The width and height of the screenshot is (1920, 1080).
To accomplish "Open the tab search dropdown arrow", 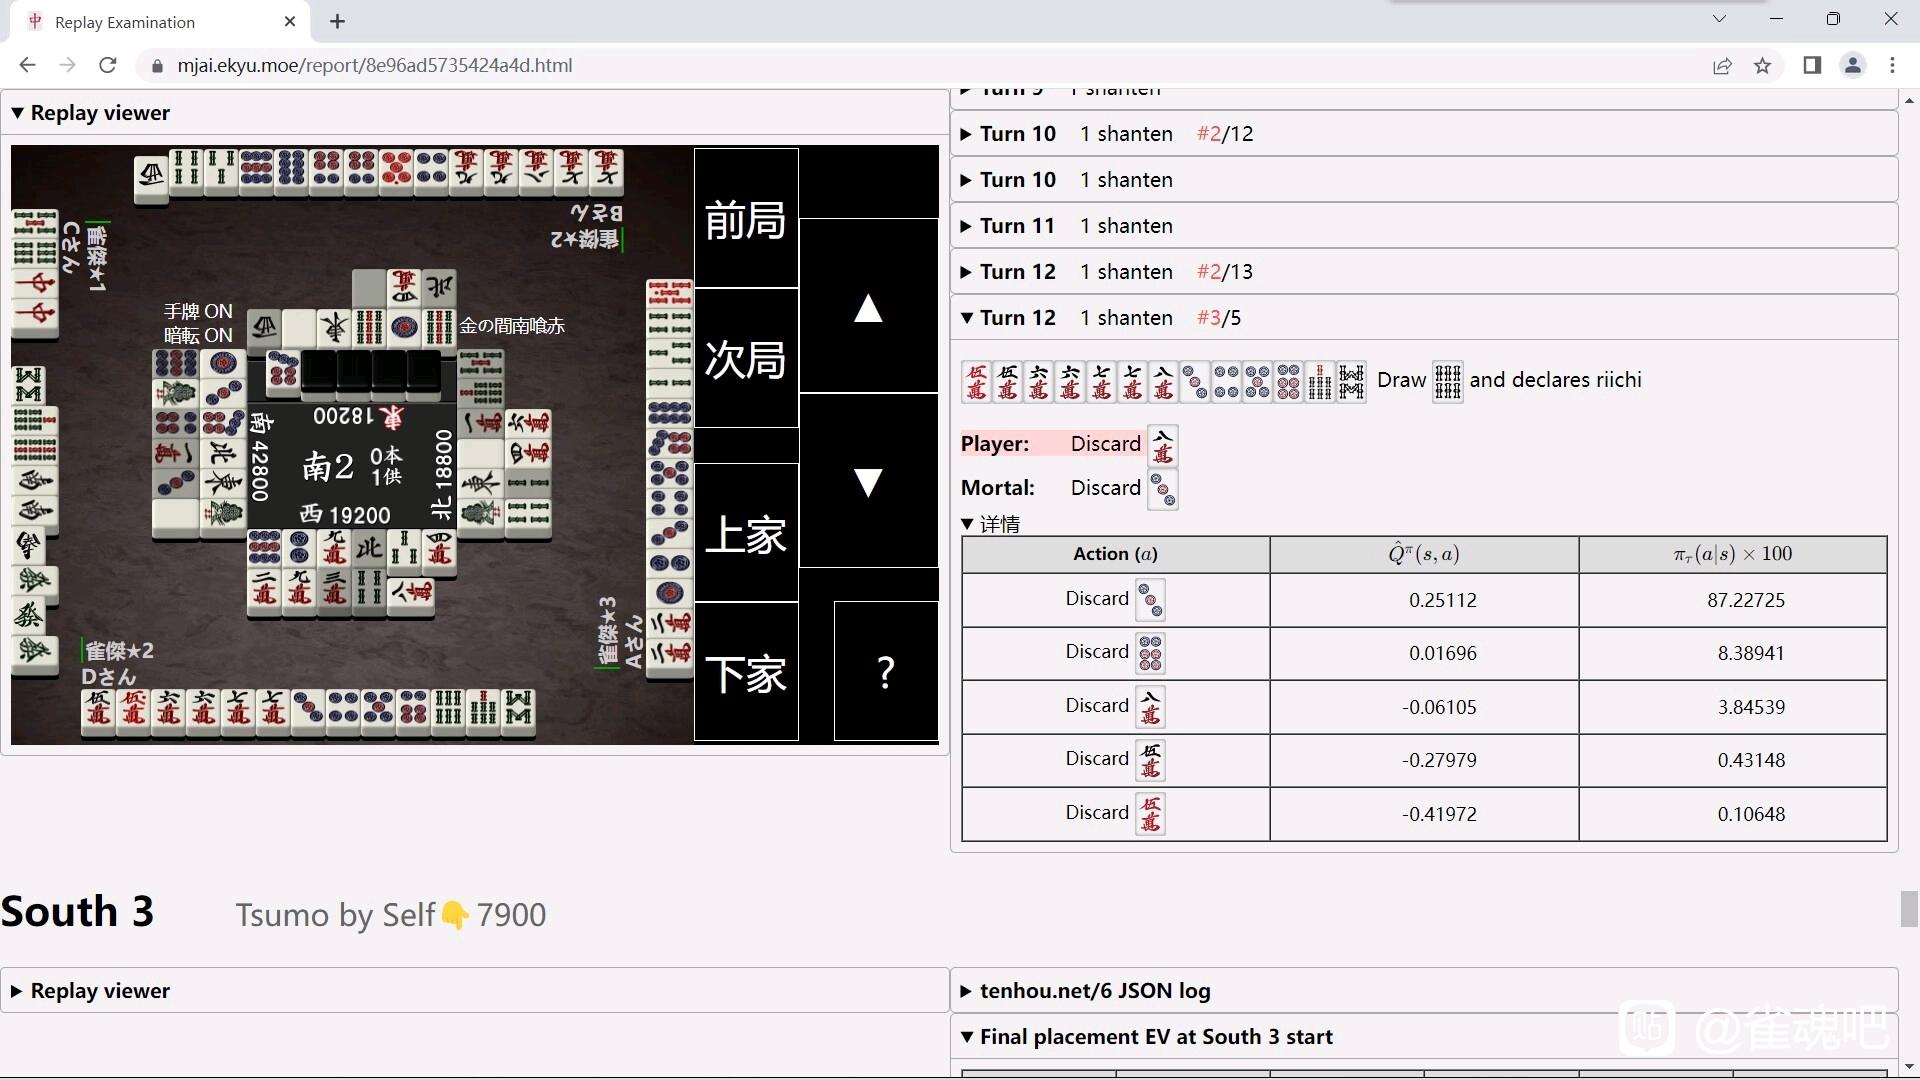I will tap(1719, 19).
